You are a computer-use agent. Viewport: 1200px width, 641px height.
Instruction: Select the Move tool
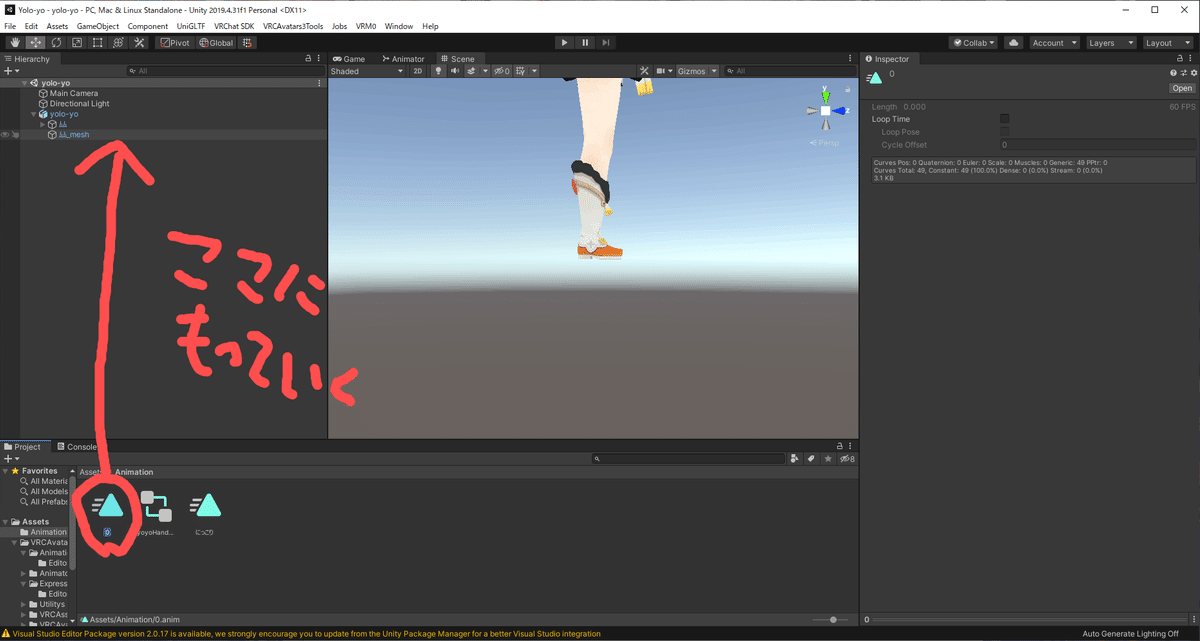click(x=36, y=43)
